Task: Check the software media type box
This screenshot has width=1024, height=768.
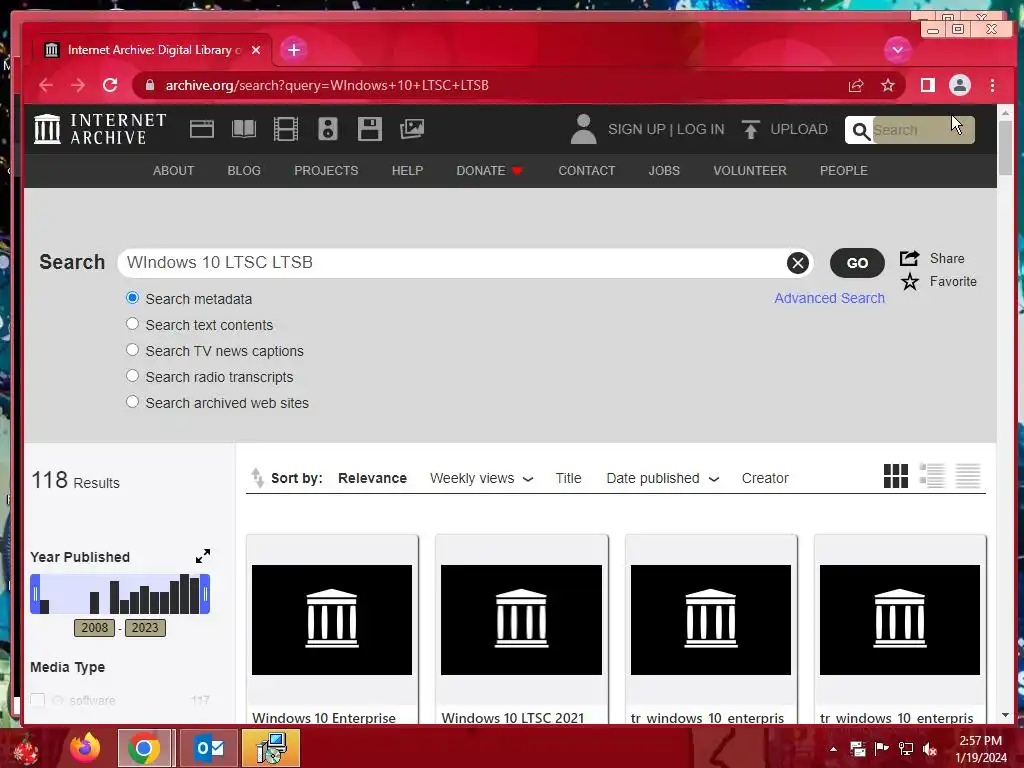Action: click(x=38, y=700)
